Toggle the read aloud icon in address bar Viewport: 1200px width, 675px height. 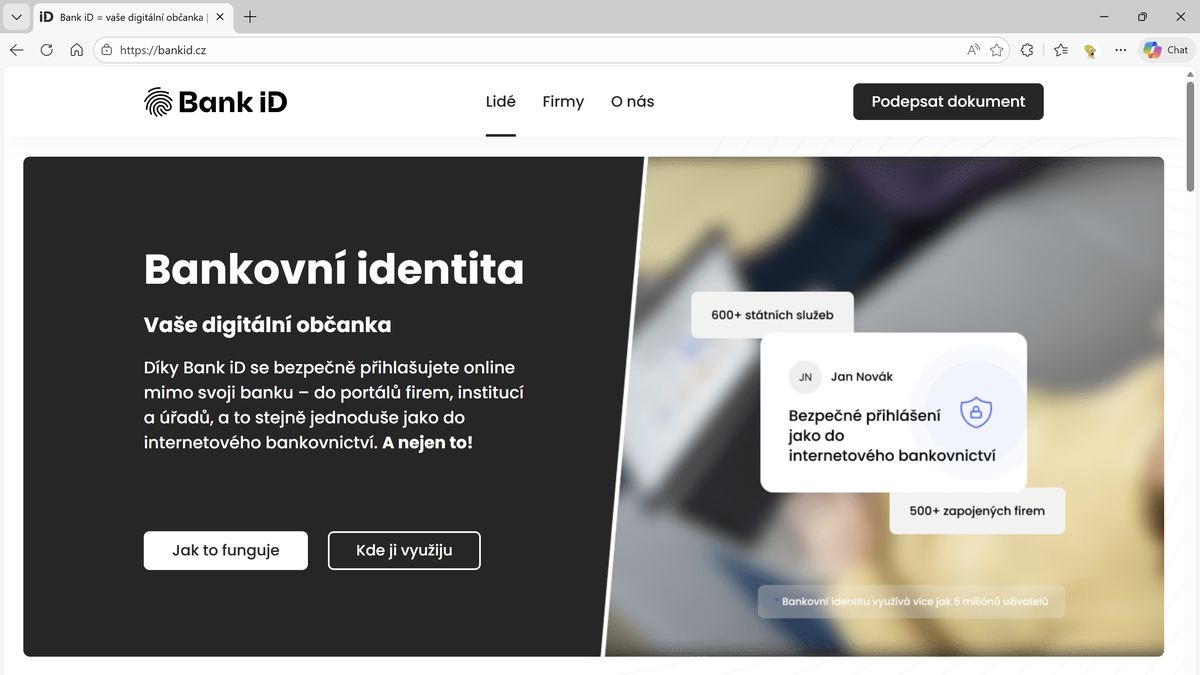[x=973, y=50]
